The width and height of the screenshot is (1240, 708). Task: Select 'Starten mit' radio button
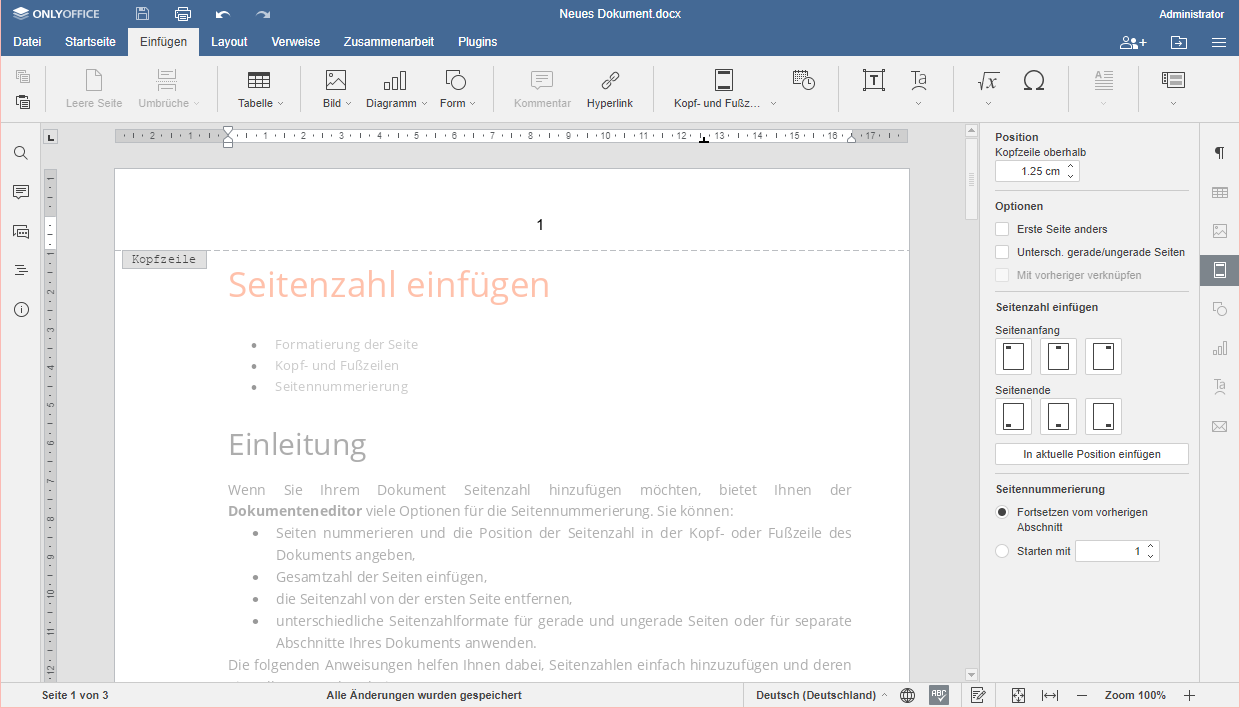(x=1002, y=551)
